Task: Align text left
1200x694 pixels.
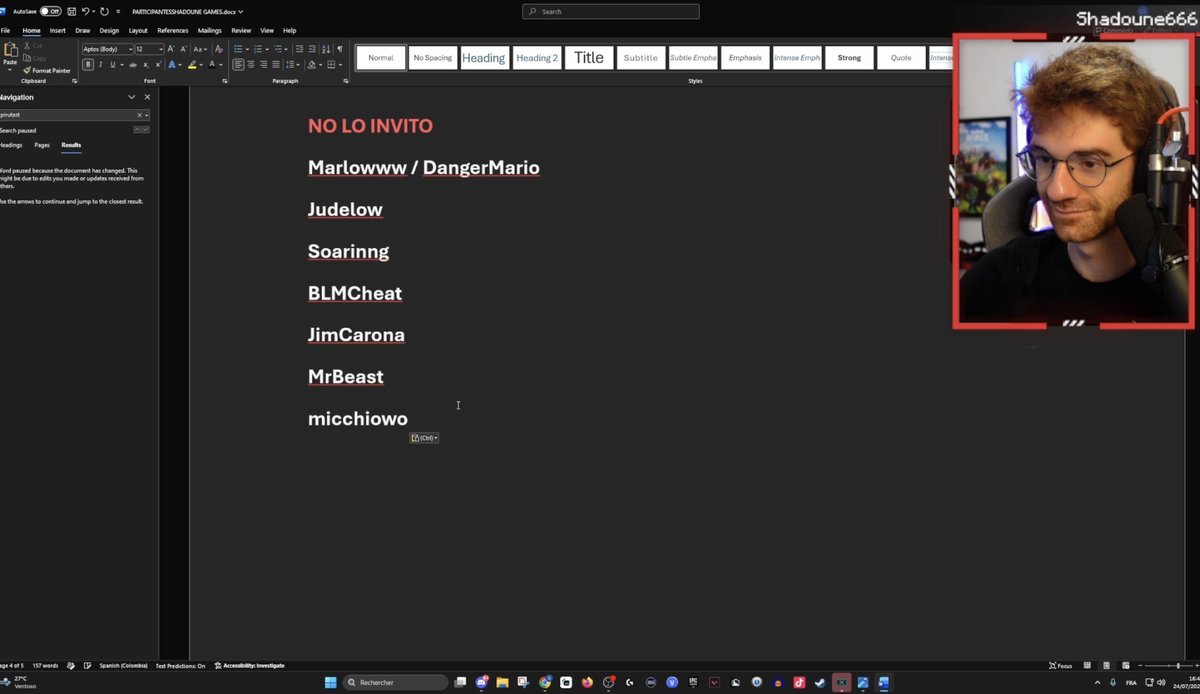Action: 238,64
